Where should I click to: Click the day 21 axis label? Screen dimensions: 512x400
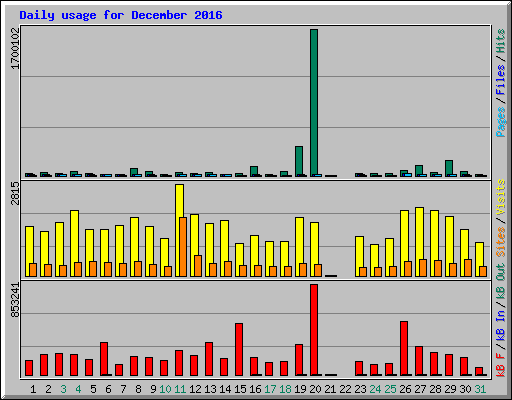pyautogui.click(x=330, y=389)
